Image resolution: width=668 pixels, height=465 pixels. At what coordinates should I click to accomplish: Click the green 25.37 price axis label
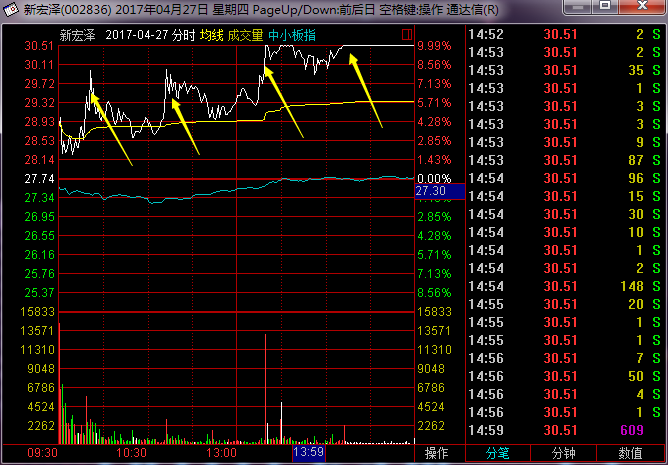pos(39,293)
